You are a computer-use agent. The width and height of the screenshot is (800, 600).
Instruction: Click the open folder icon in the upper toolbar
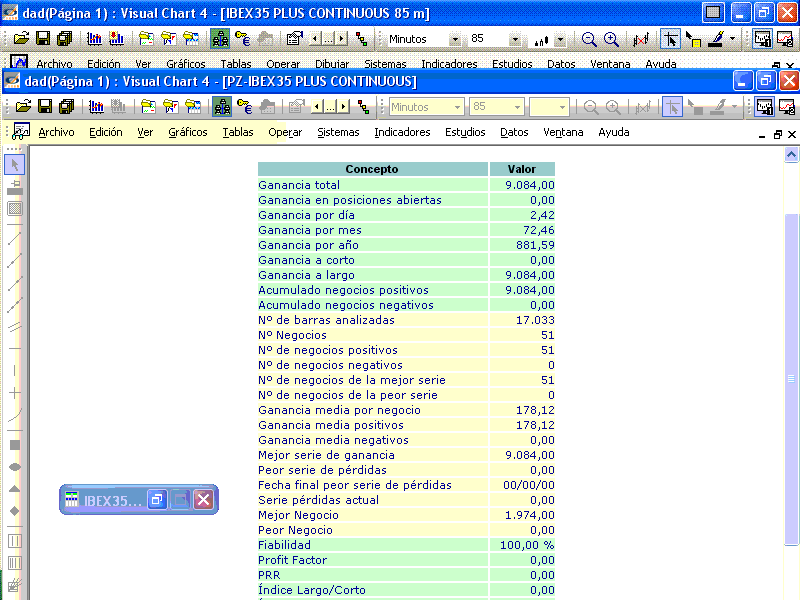pyautogui.click(x=21, y=38)
